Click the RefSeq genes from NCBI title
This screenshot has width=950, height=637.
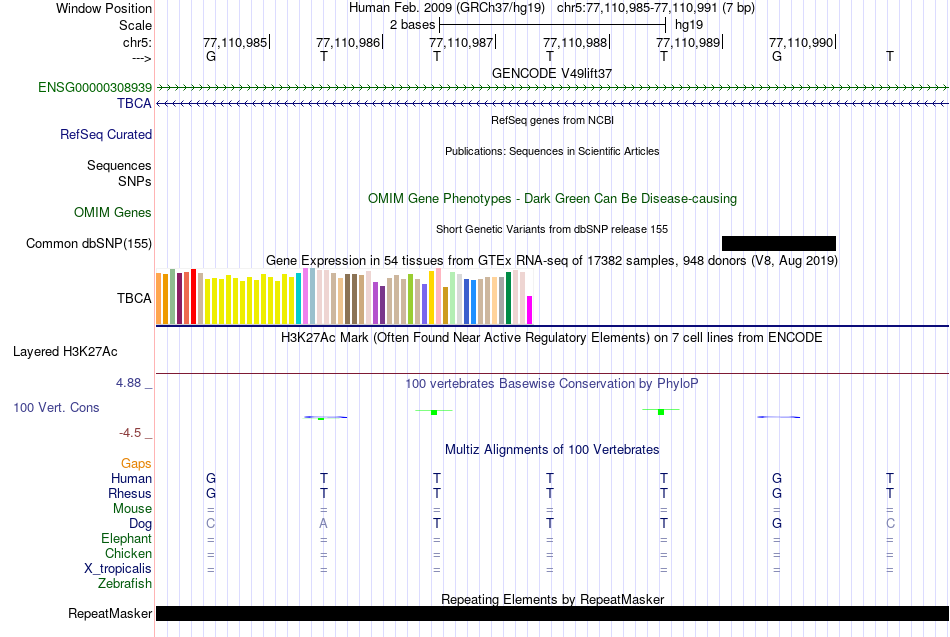point(553,120)
